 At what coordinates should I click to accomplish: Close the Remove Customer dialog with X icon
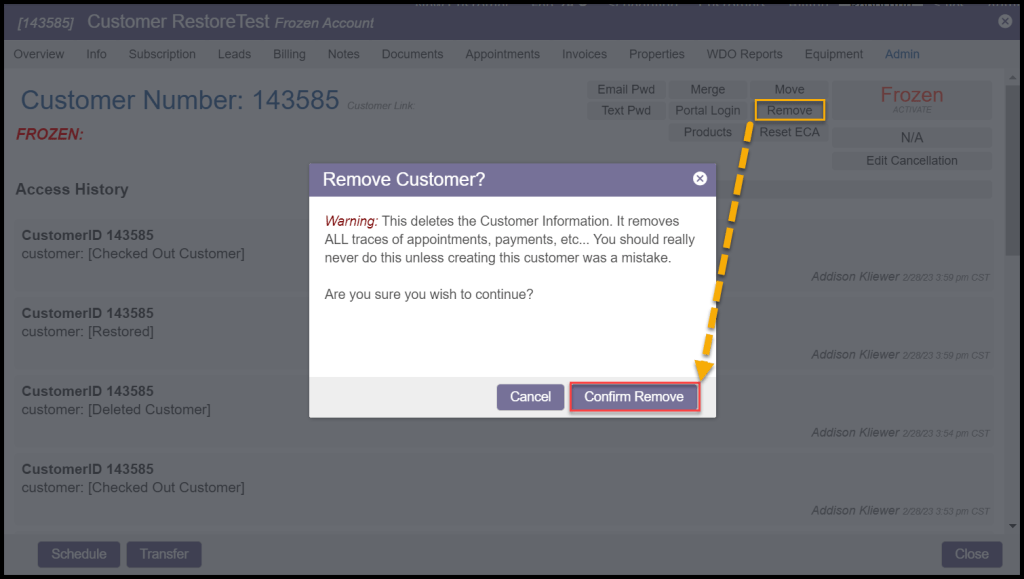coord(700,178)
